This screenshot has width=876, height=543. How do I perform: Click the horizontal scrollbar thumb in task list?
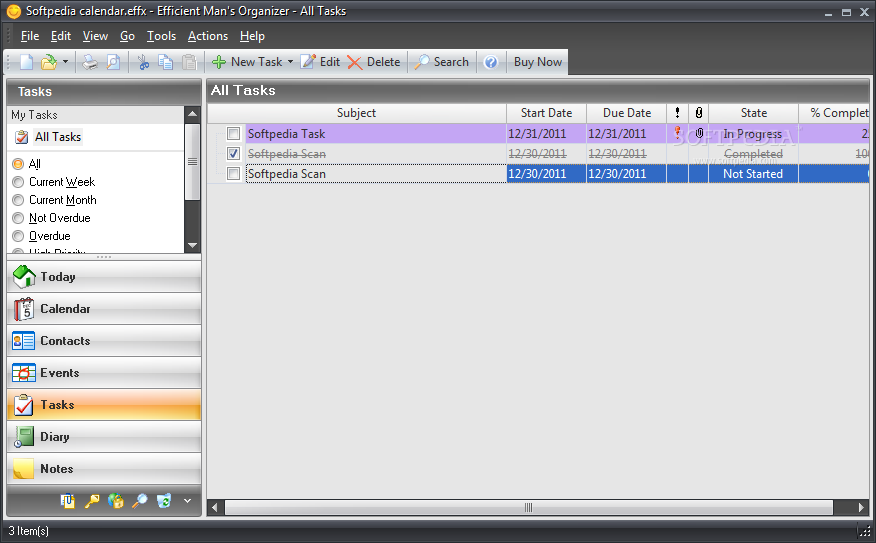tap(529, 507)
